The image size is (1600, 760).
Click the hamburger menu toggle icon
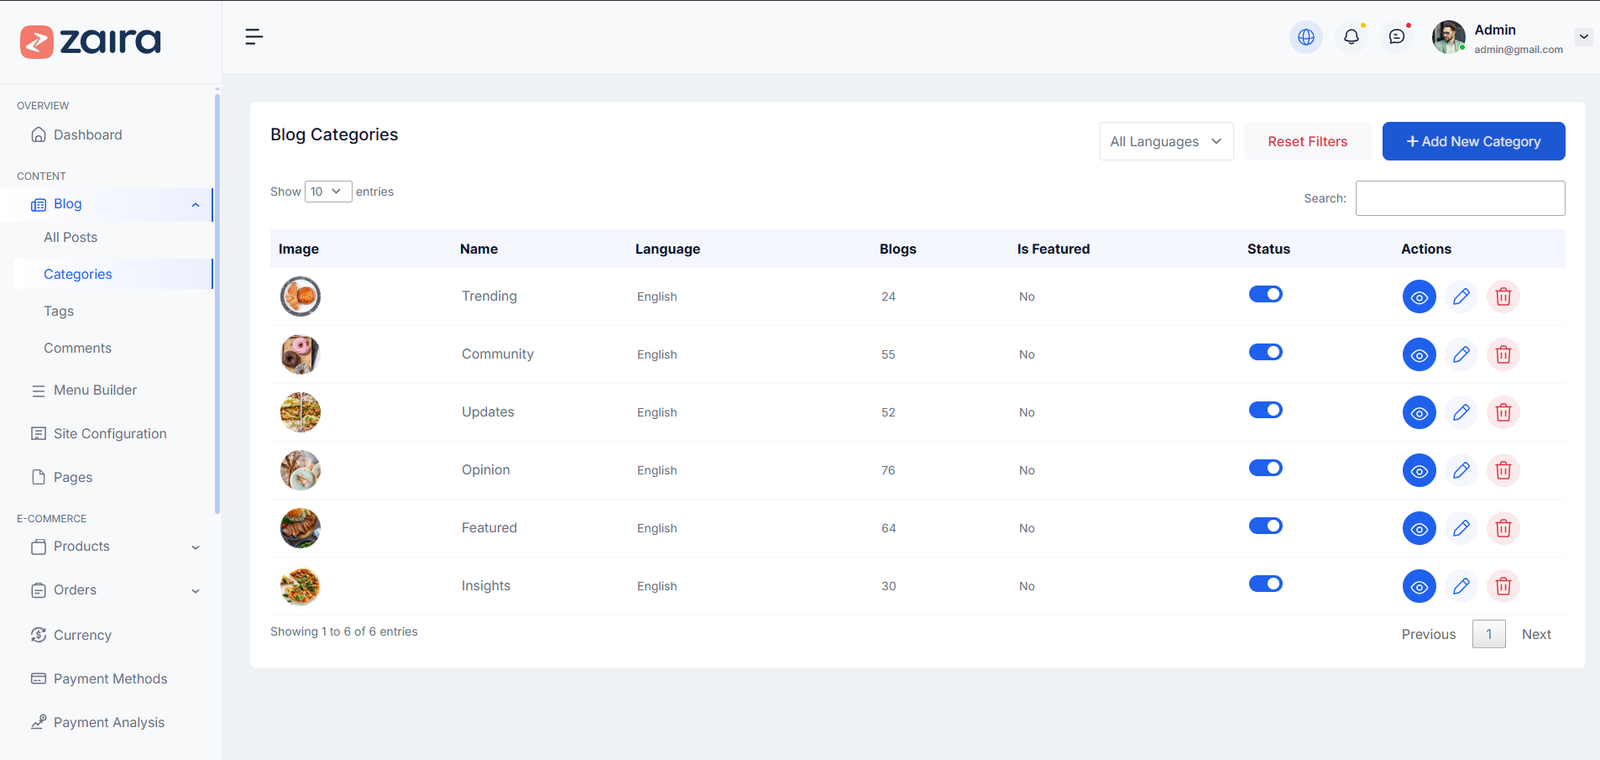pyautogui.click(x=254, y=37)
